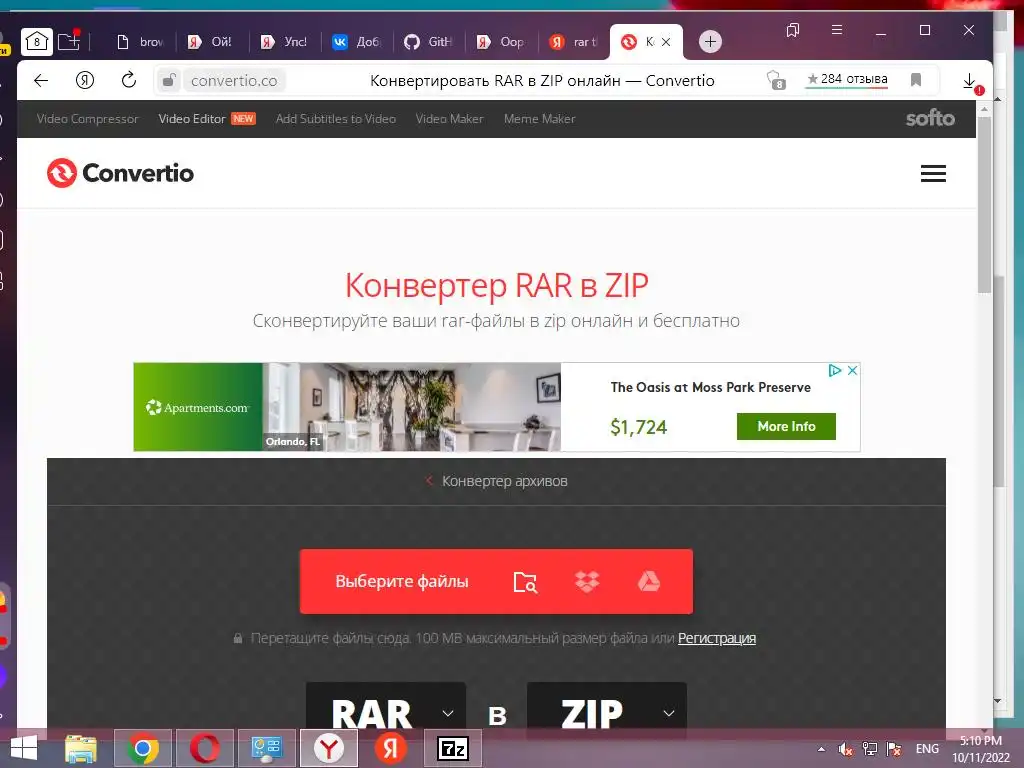
Task: Click the new tab group icon with red dot
Action: 69,41
